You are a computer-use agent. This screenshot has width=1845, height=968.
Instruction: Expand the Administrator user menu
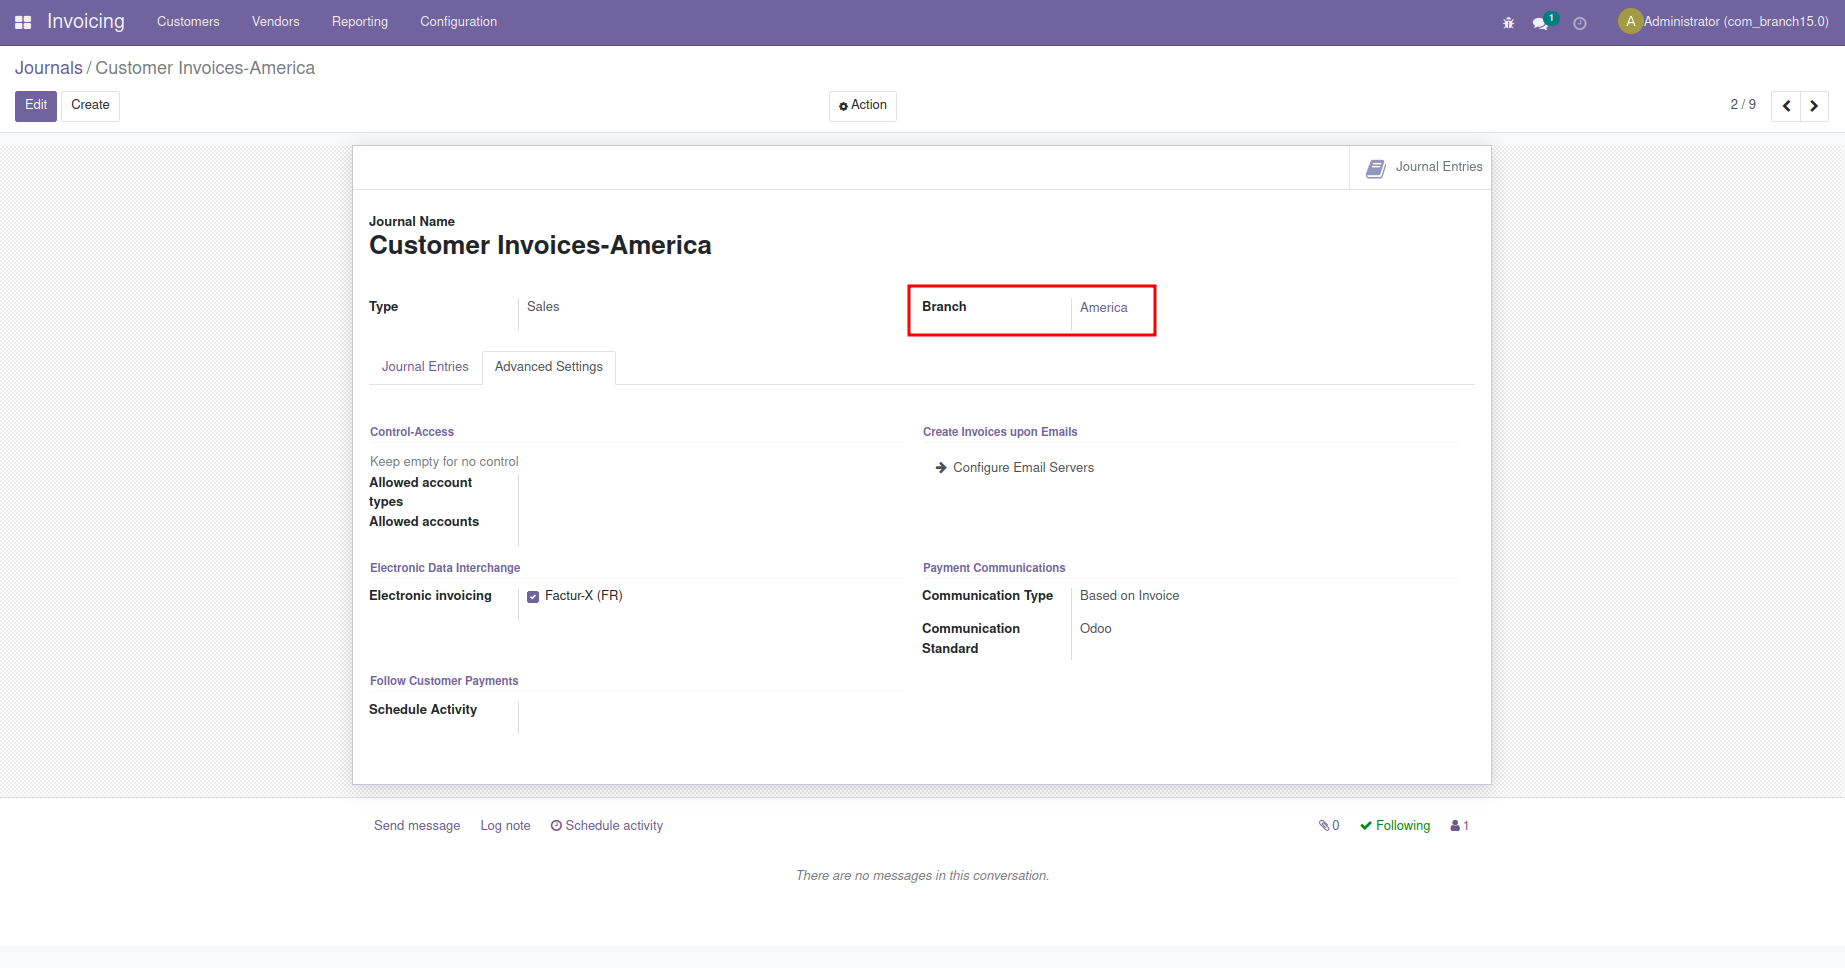click(x=1724, y=22)
